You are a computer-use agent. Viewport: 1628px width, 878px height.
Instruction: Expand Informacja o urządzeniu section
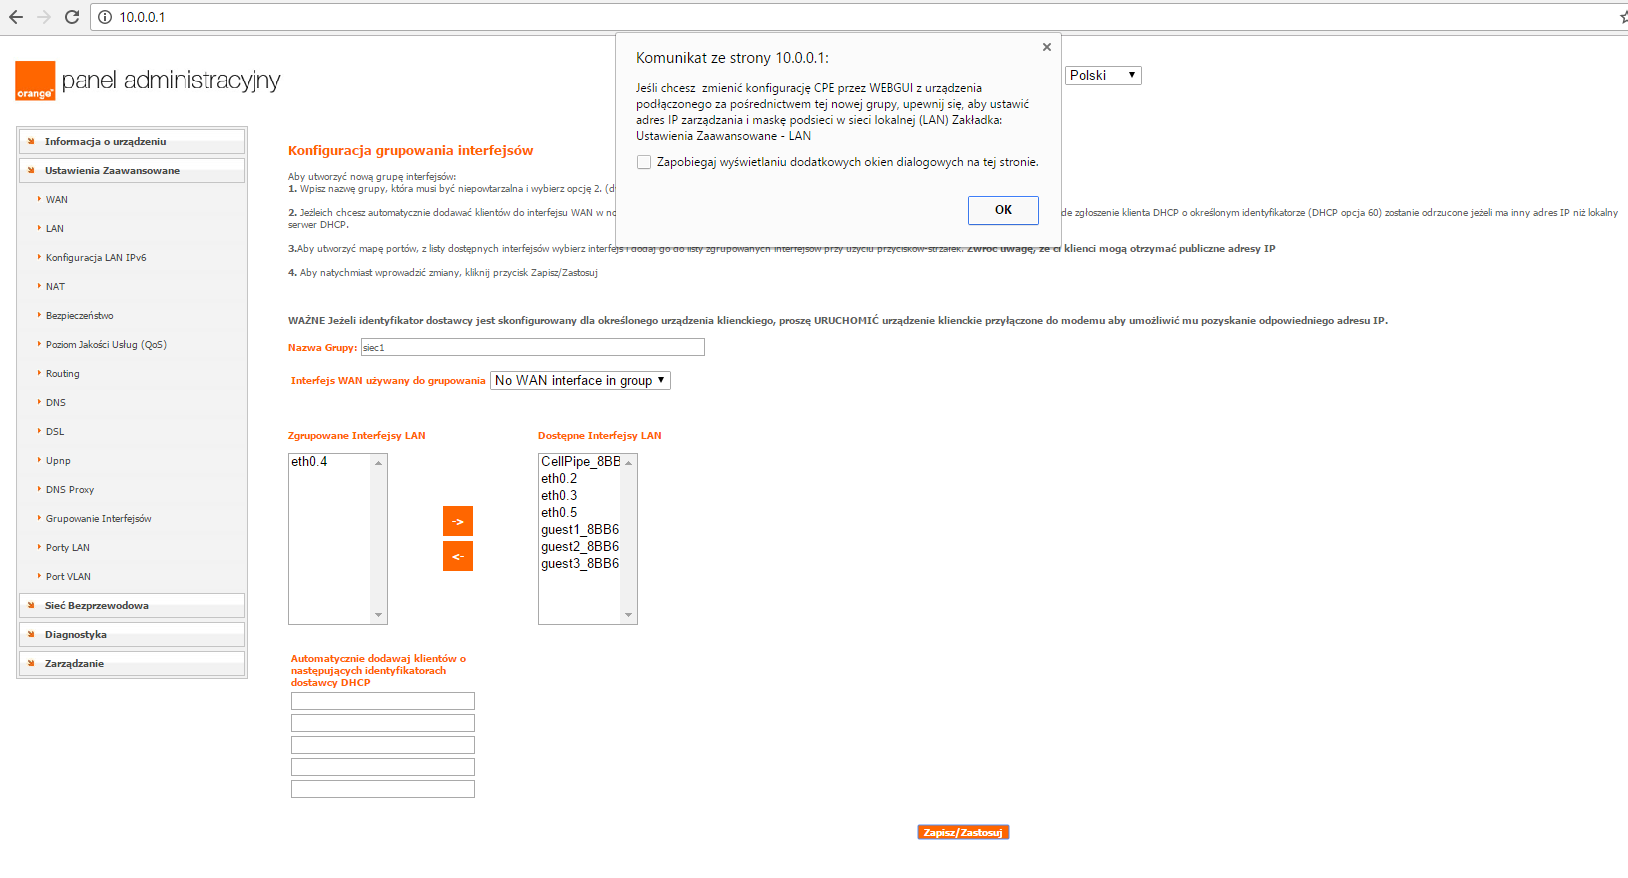tap(131, 141)
